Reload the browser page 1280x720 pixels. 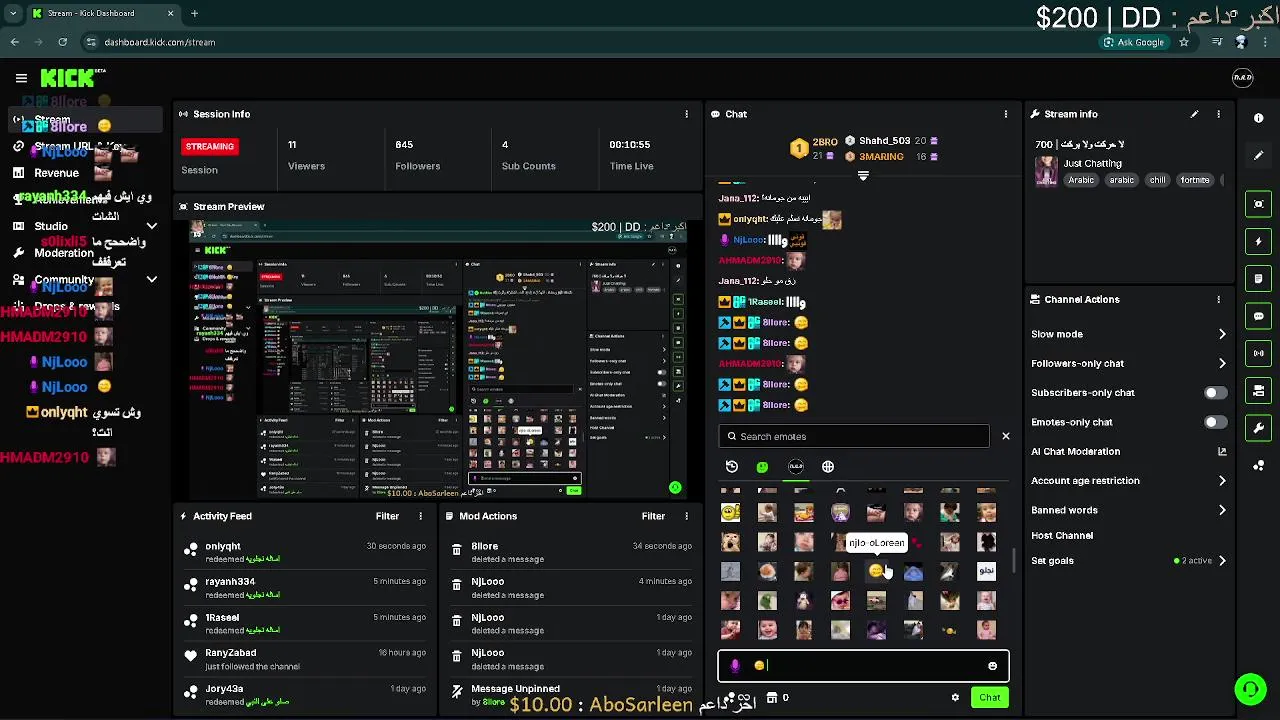tap(62, 42)
